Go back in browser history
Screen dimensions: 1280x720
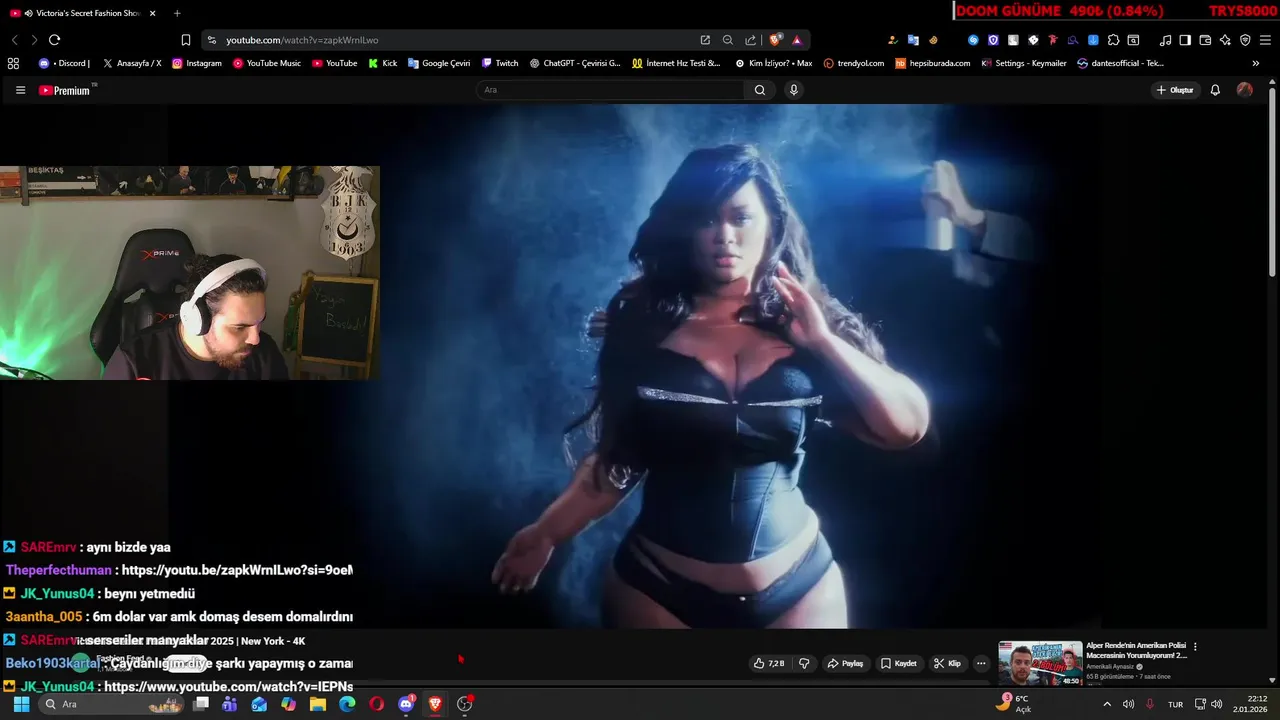[x=14, y=40]
